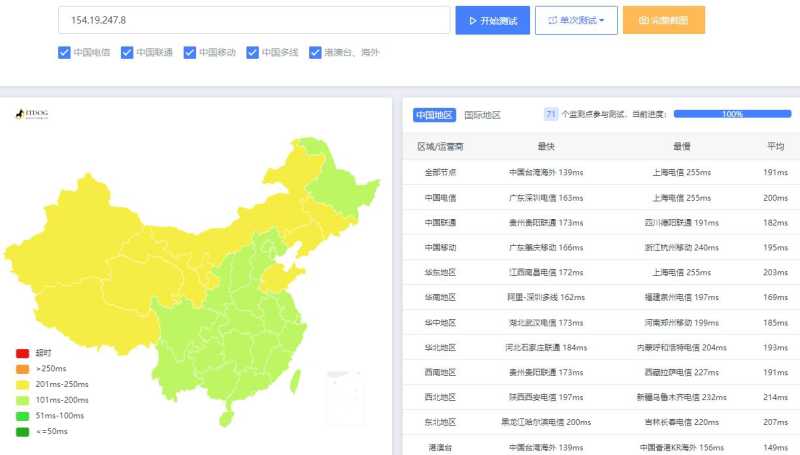Click the 华东地区 row label
The width and height of the screenshot is (800, 455).
(x=440, y=272)
